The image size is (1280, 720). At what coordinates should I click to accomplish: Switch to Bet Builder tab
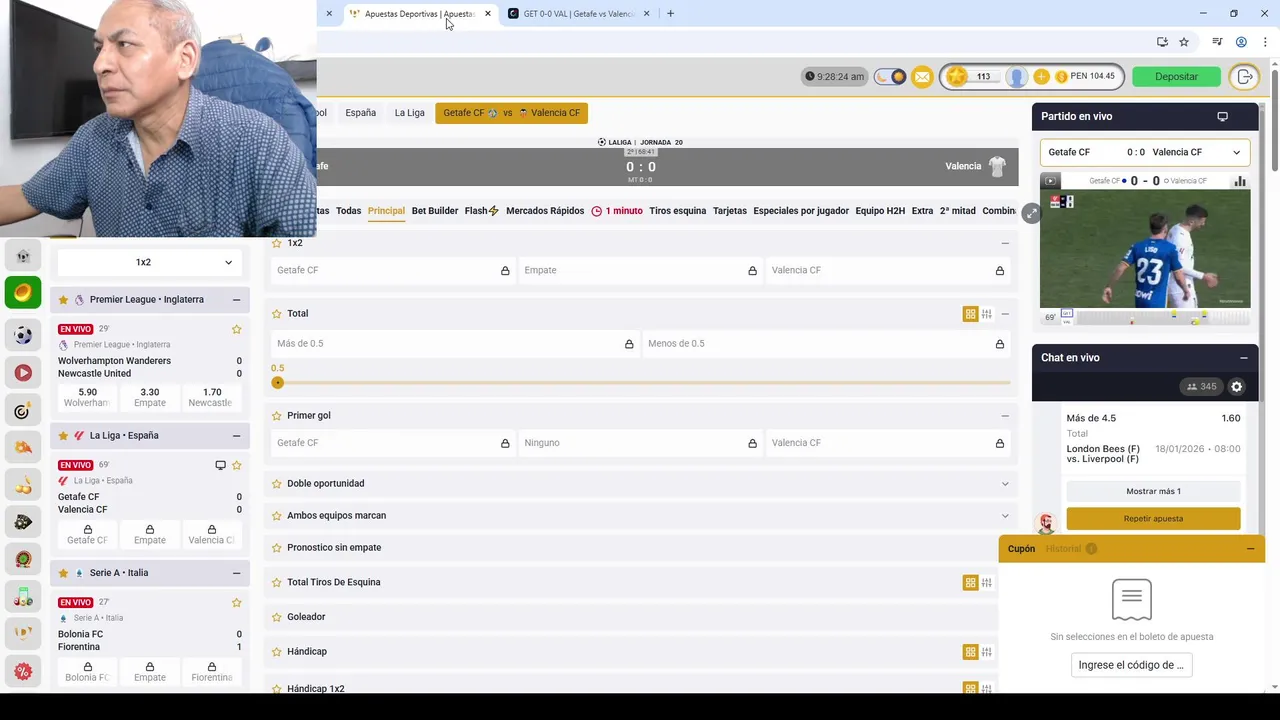tap(435, 211)
